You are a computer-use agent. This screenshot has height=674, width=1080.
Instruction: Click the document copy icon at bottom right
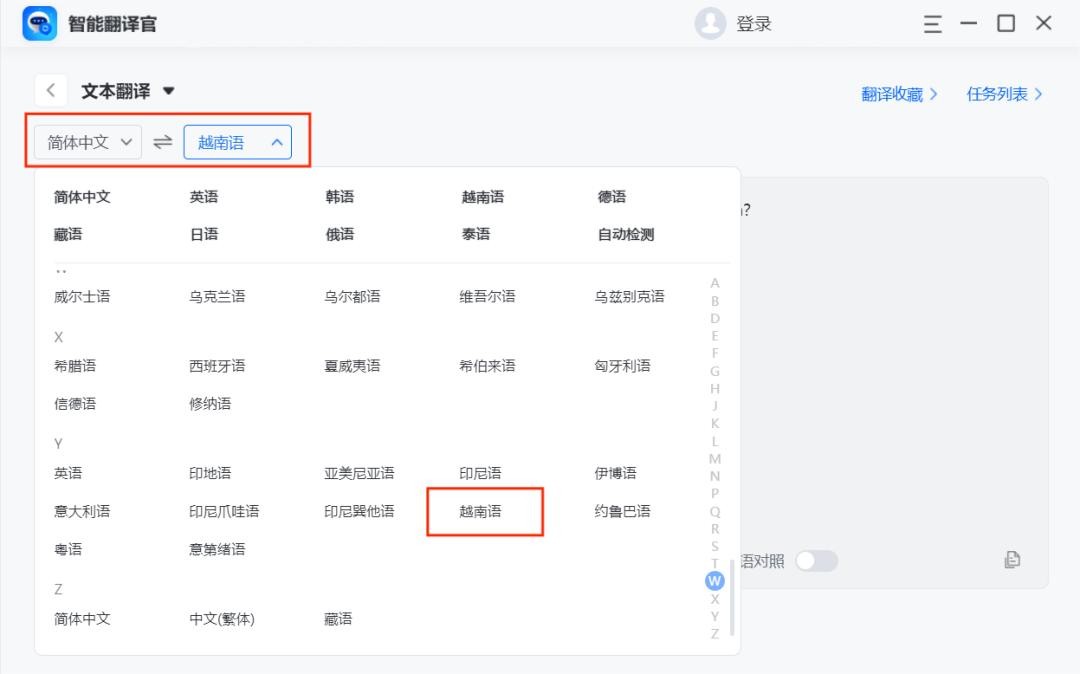(x=1012, y=560)
